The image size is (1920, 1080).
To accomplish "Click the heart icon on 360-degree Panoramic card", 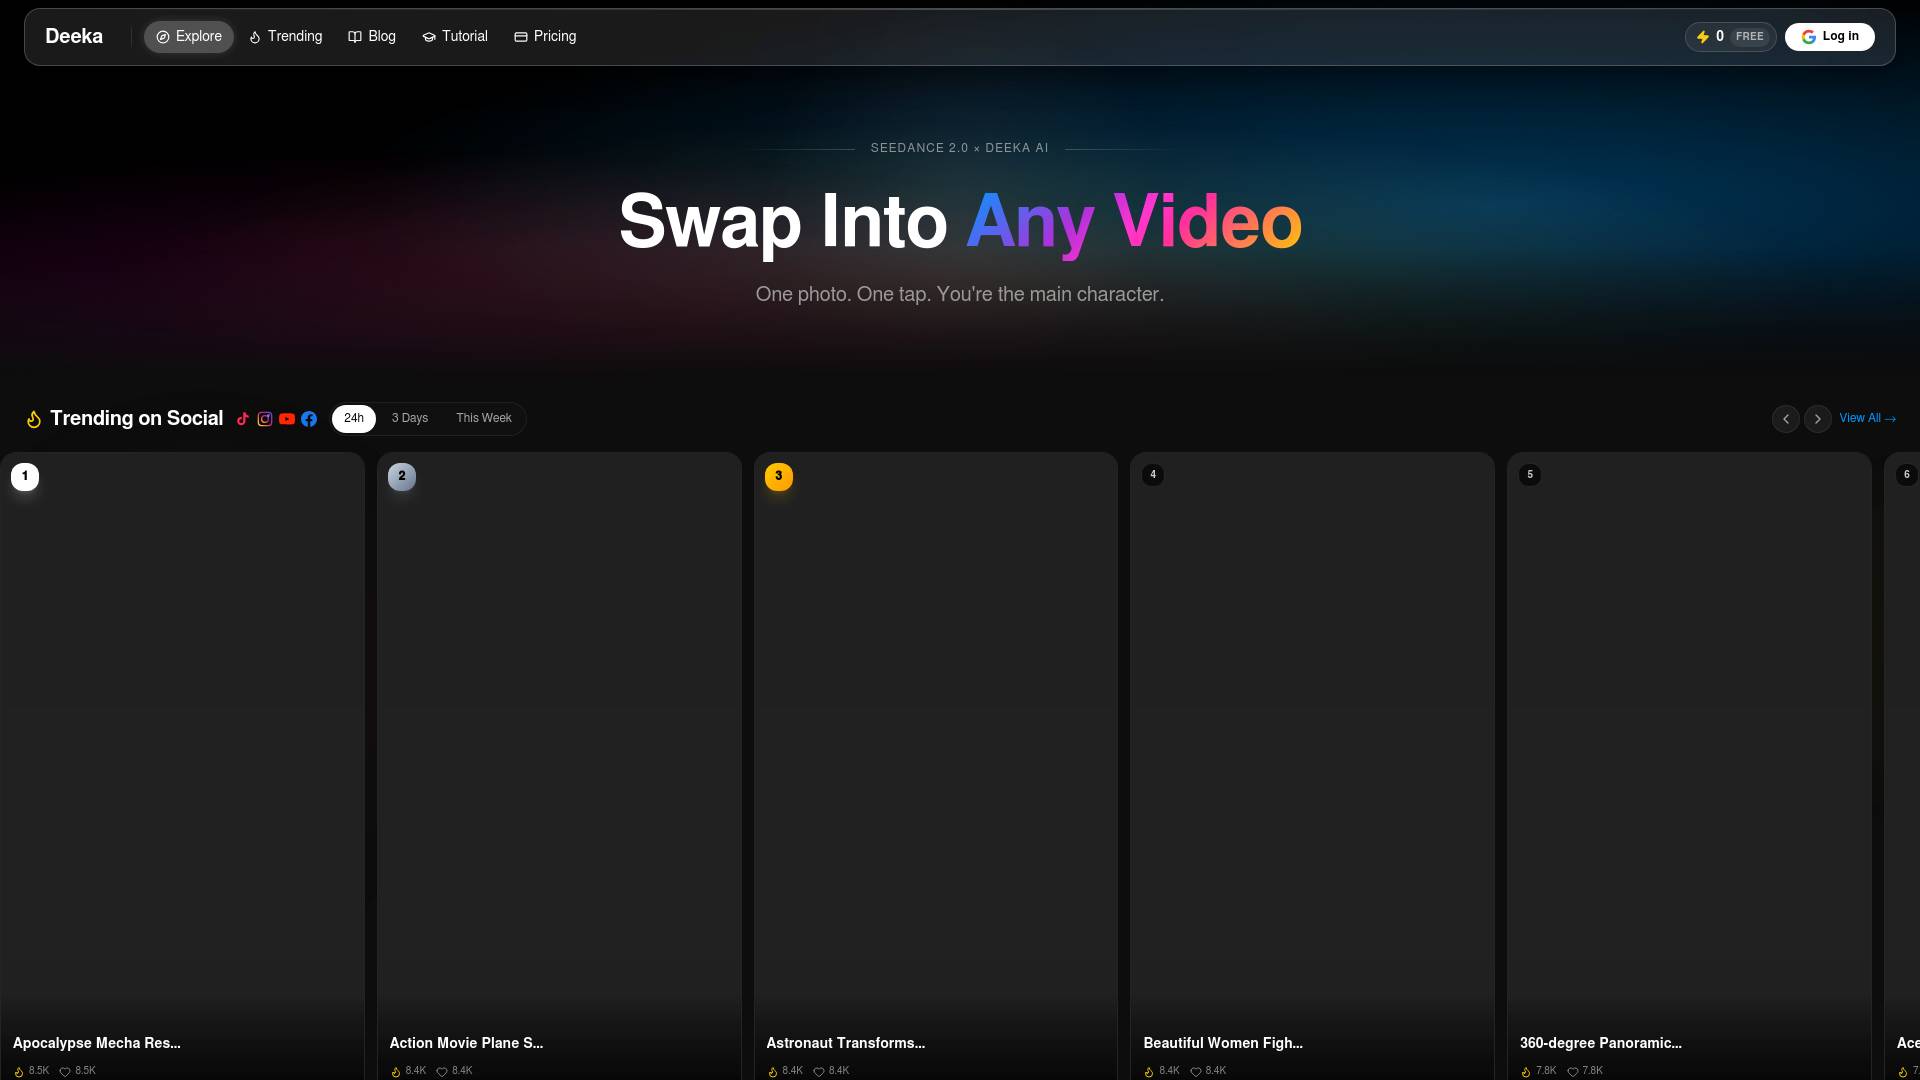I will 1573,1071.
